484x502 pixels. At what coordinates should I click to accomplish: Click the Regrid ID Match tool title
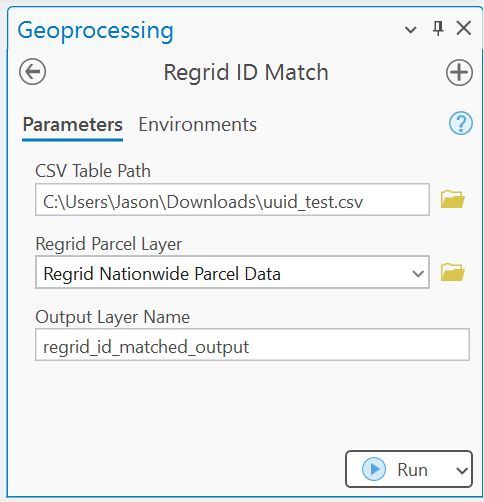click(246, 72)
